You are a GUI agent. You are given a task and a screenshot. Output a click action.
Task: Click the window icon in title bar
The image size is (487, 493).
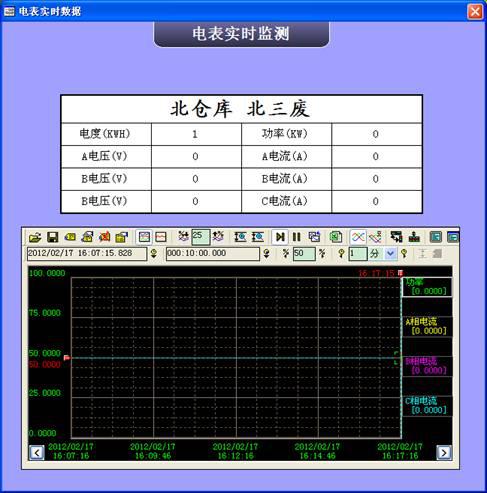click(x=9, y=12)
